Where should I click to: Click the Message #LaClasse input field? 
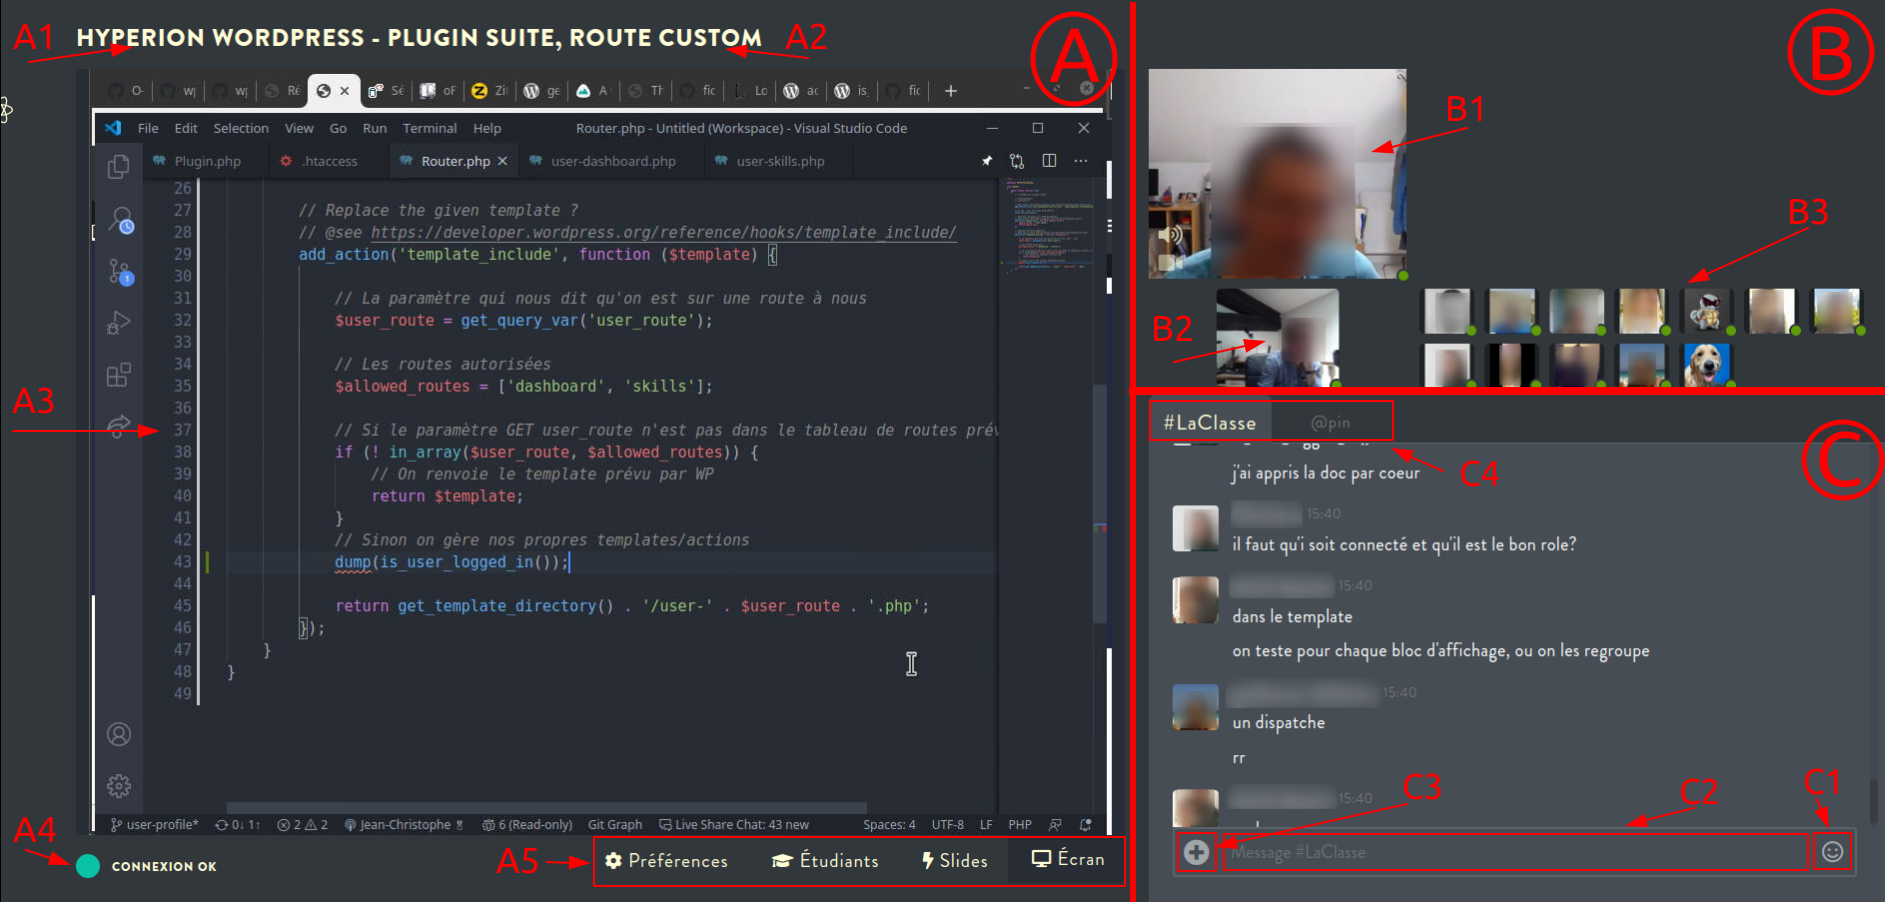click(x=1516, y=852)
